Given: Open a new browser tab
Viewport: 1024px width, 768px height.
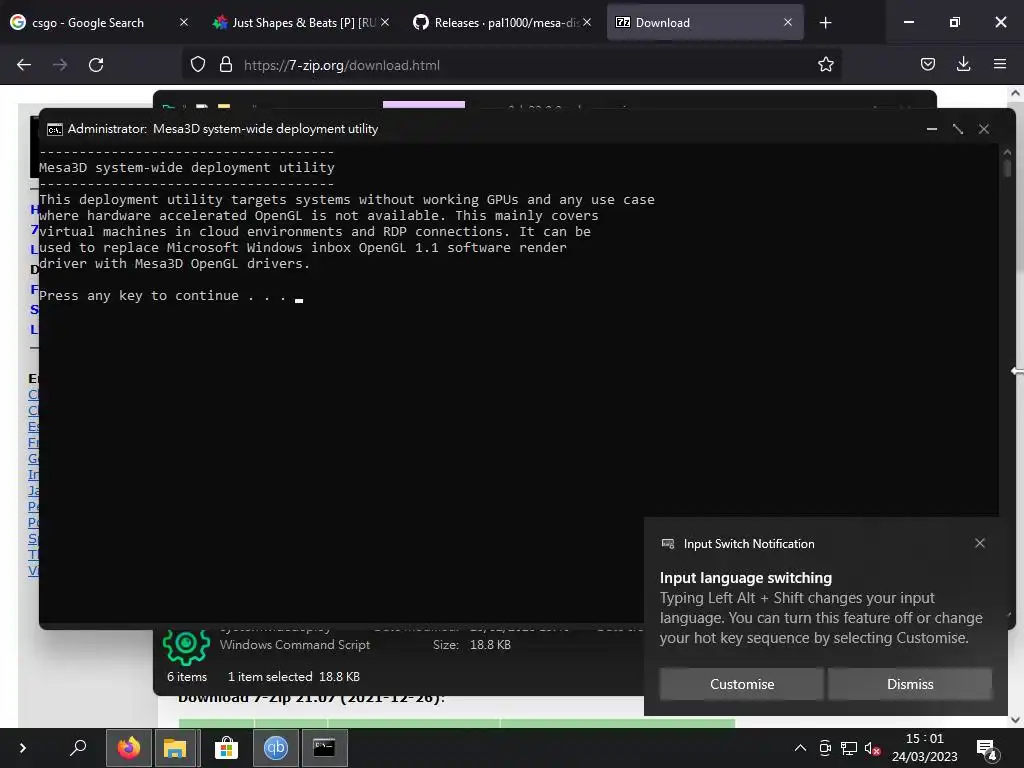Looking at the screenshot, I should [x=825, y=23].
